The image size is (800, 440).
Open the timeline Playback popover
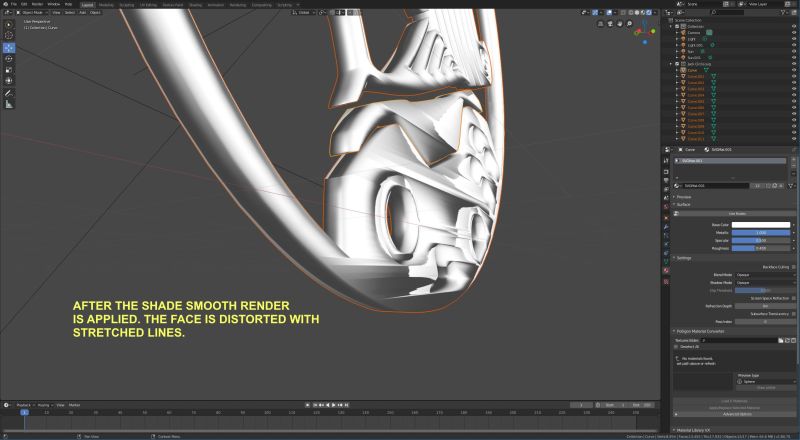(x=24, y=405)
